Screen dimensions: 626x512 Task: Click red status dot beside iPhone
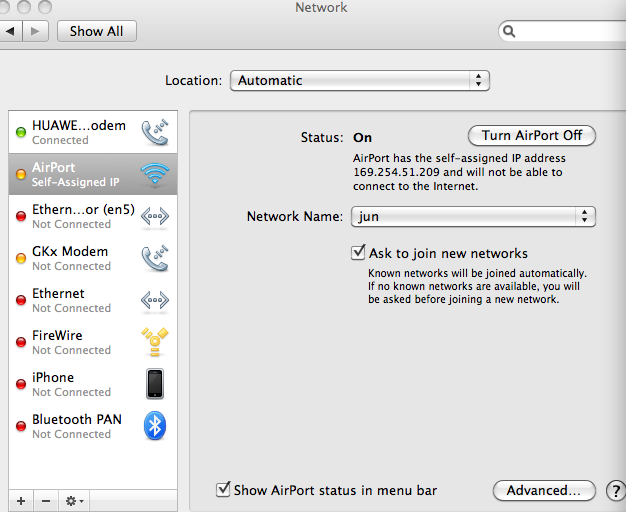21,384
